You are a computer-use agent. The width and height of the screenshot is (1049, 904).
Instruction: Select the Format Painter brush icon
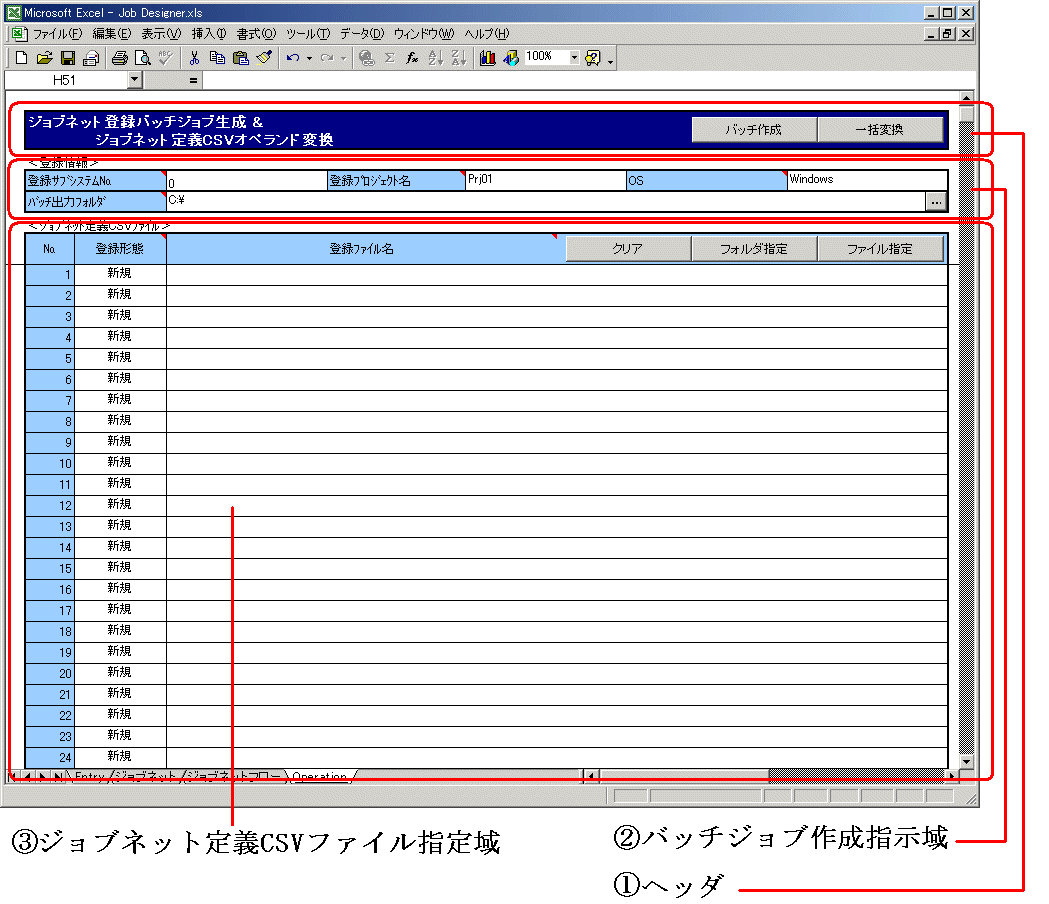point(263,58)
